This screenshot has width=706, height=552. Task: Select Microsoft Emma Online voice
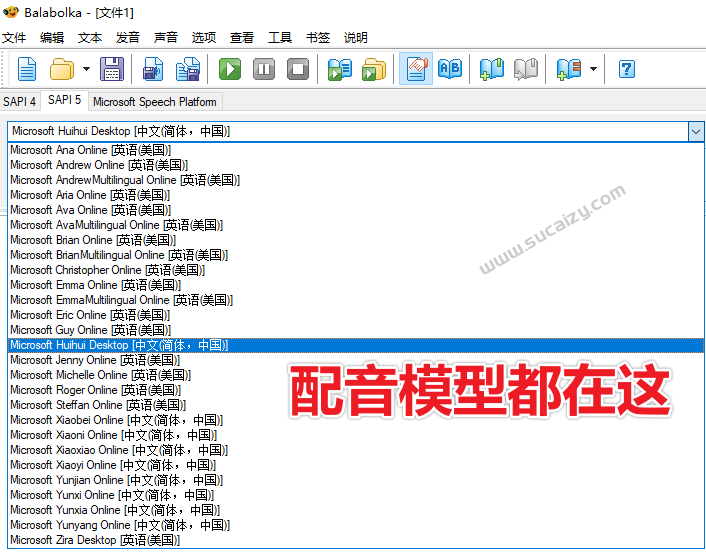[x=356, y=285]
